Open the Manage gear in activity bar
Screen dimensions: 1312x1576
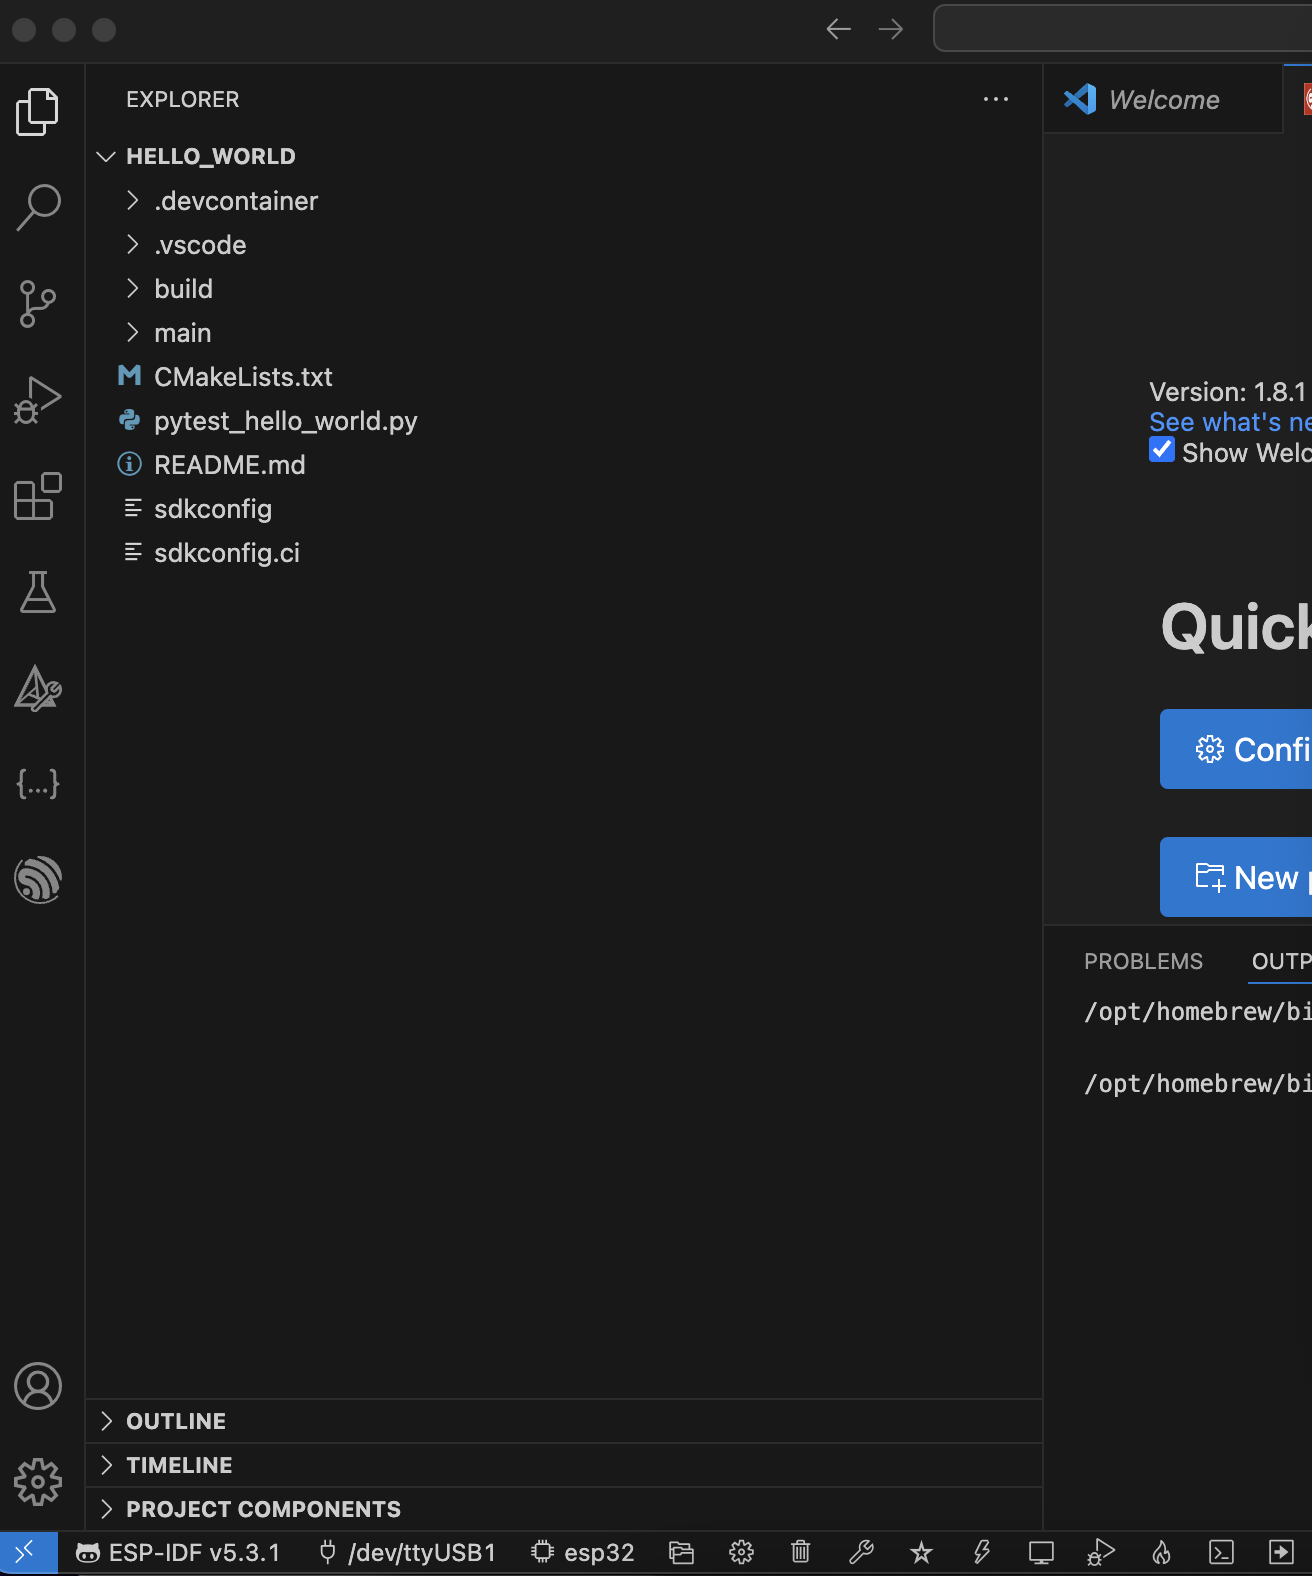coord(38,1482)
